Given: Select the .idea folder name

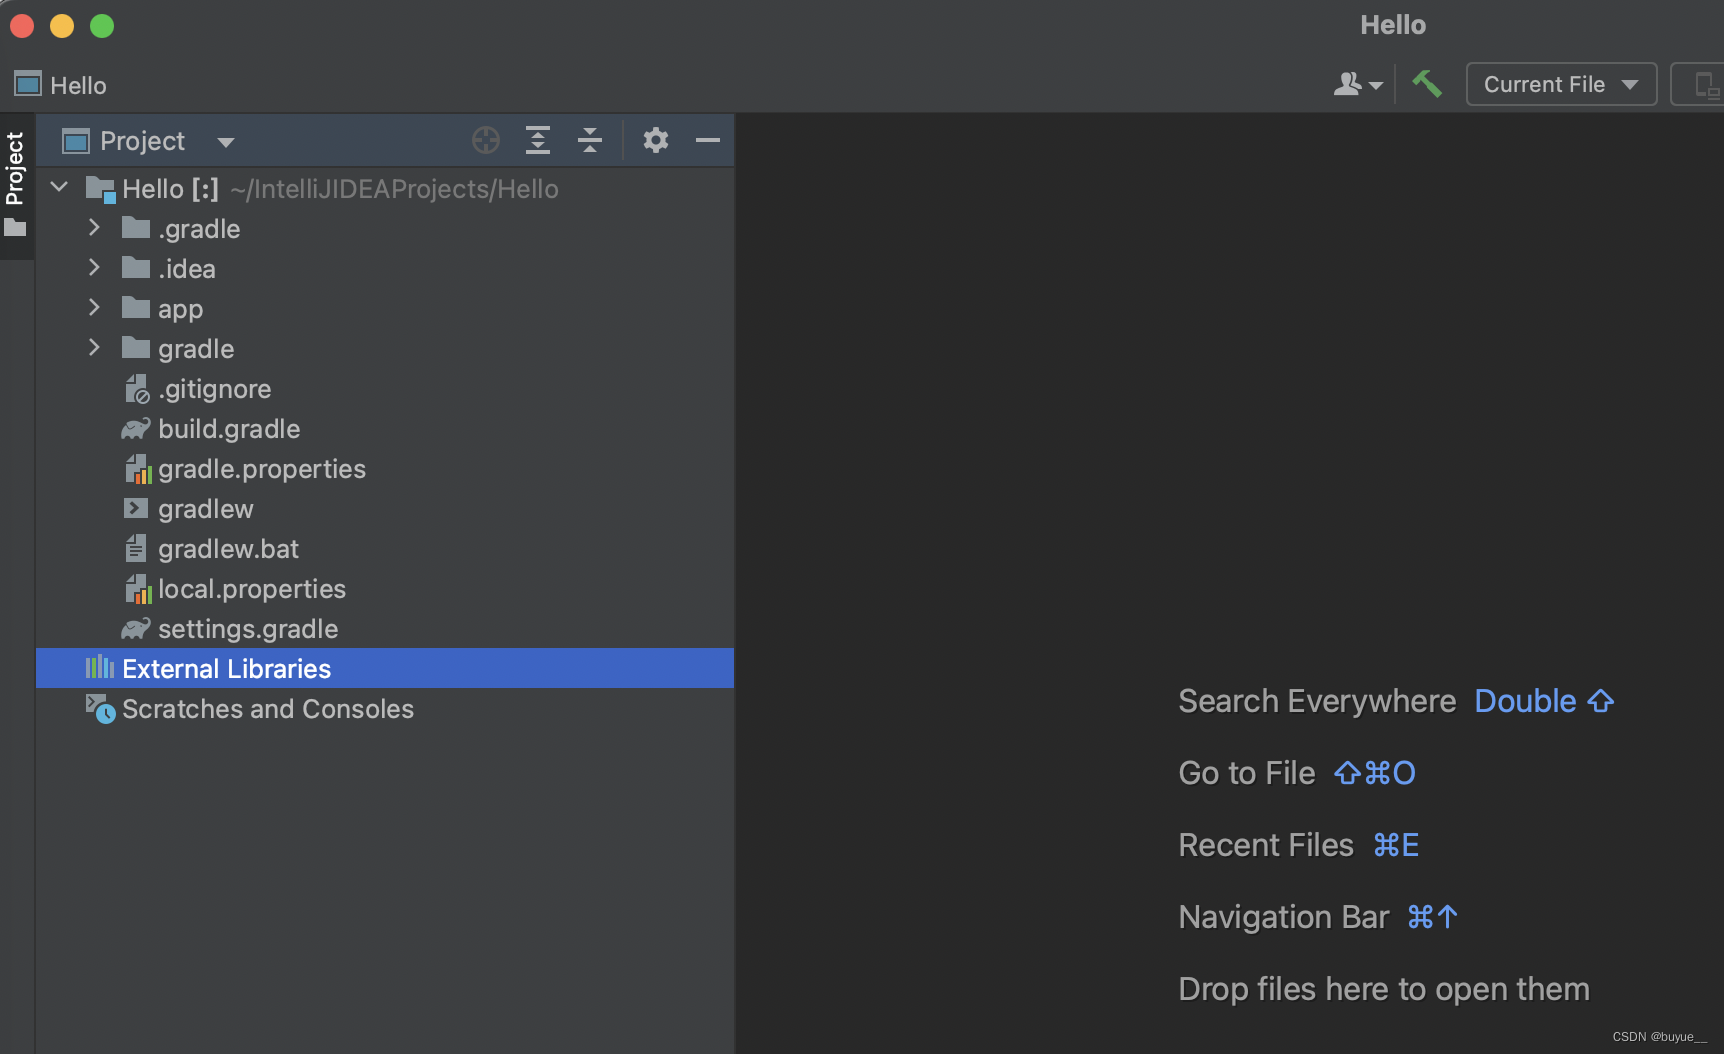Looking at the screenshot, I should click(x=187, y=269).
